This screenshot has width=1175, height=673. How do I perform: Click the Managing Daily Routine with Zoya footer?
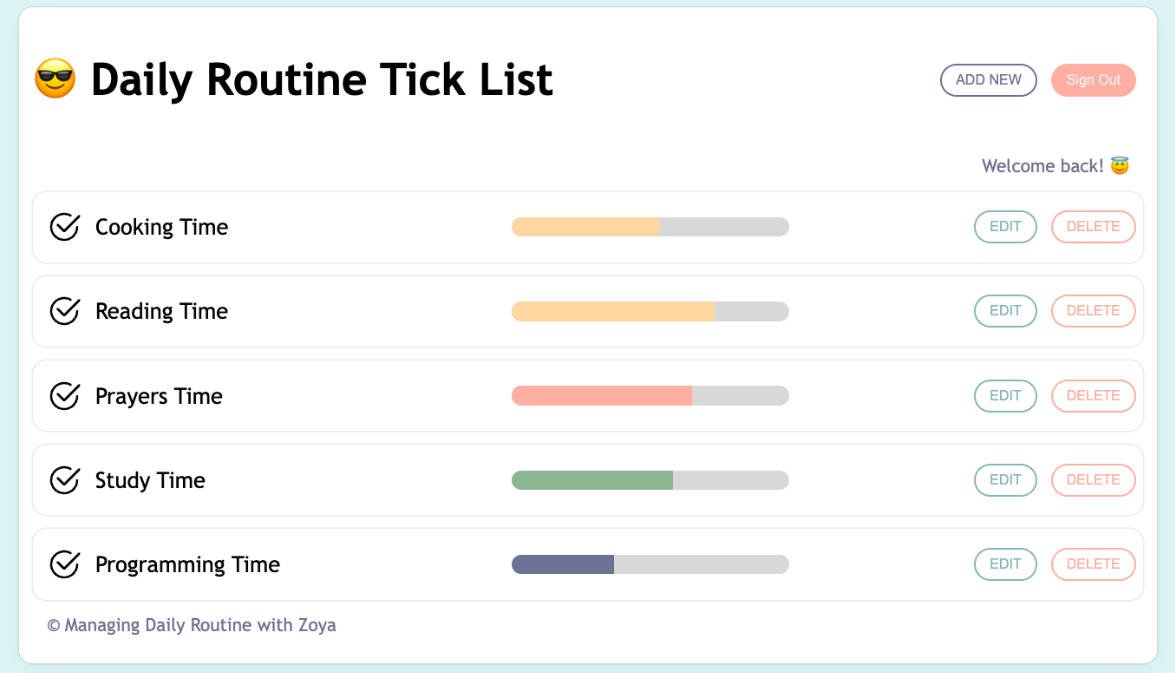click(191, 624)
